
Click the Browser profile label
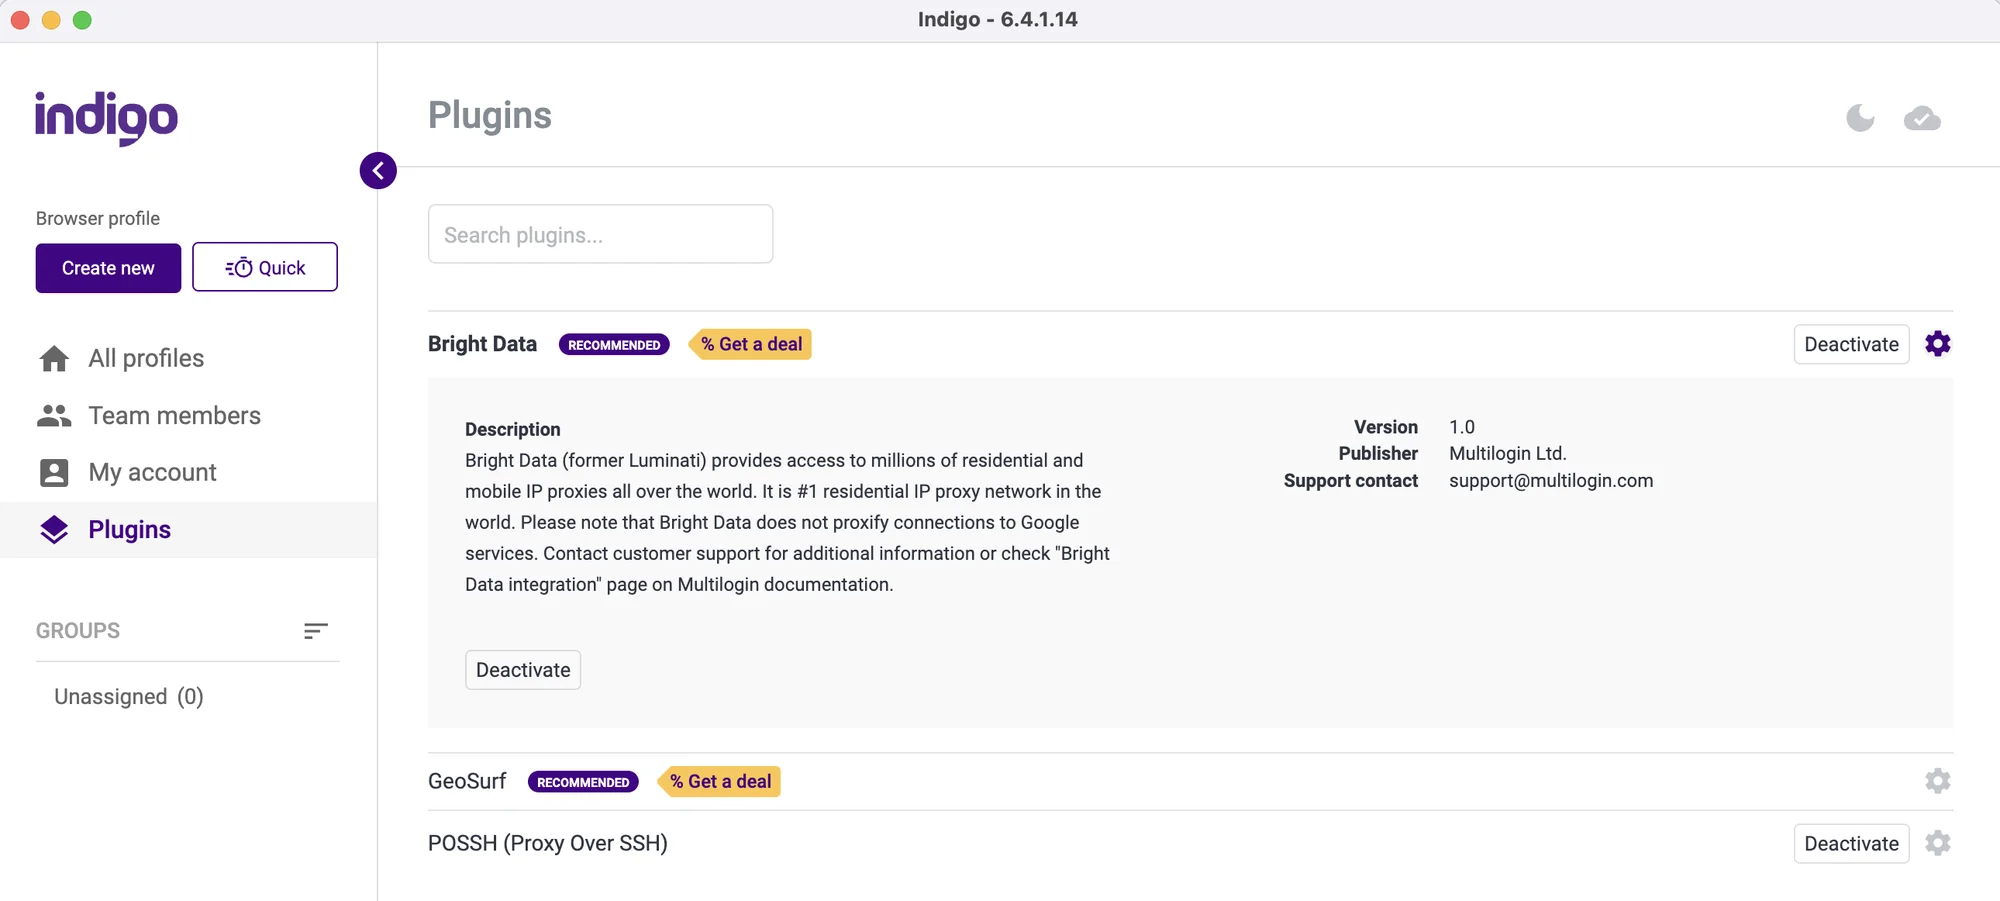98,218
